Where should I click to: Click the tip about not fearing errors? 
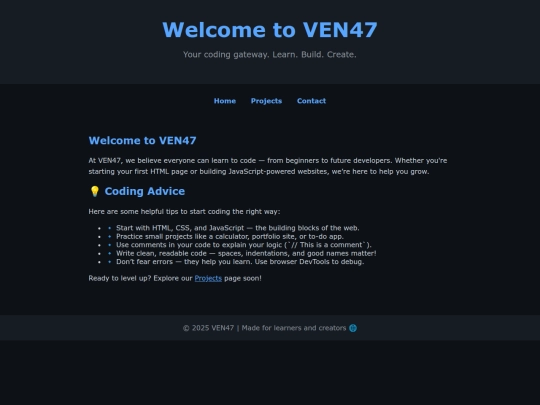pyautogui.click(x=240, y=262)
